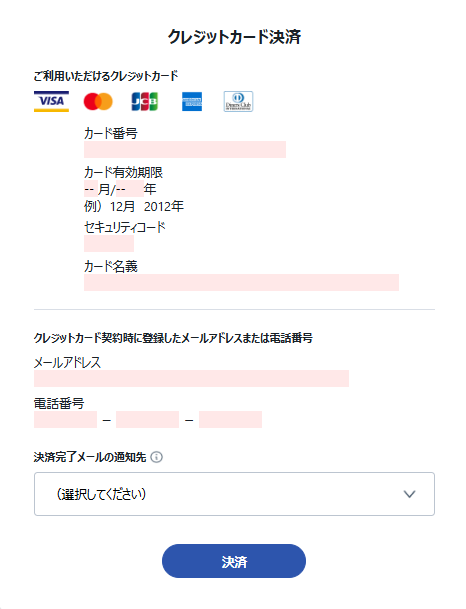Screen dimensions: 466x609
Task: Click the クレジットカード決済 heading
Action: (234, 37)
